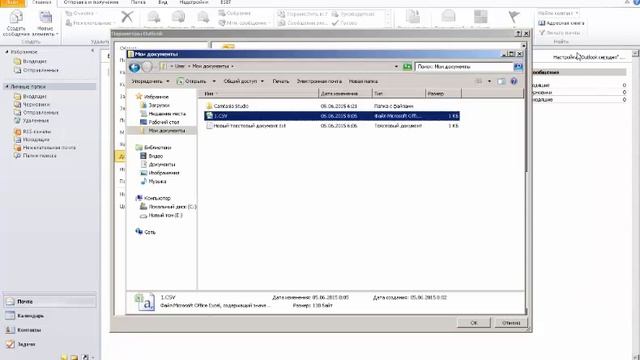Open the address bar history dropdown arrow
This screenshot has height=360, width=640.
click(396, 67)
